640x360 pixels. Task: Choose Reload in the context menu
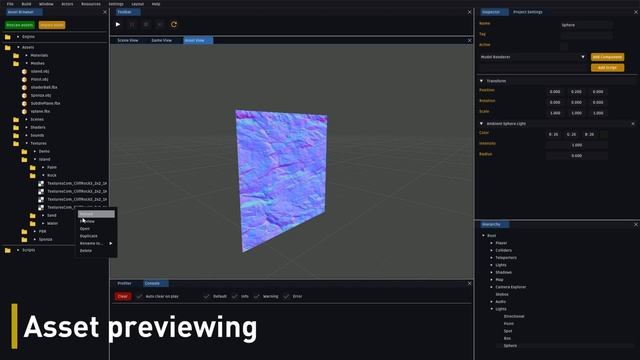point(96,214)
